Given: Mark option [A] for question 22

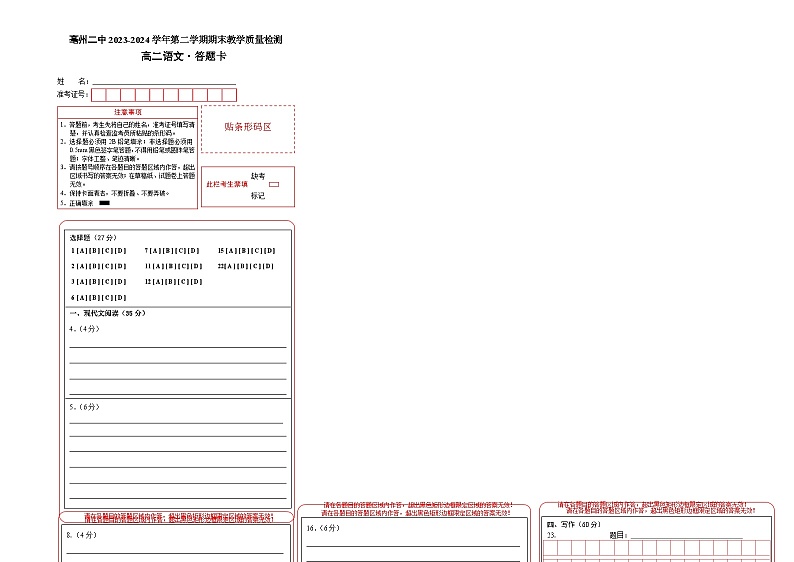Looking at the screenshot, I should coord(230,266).
